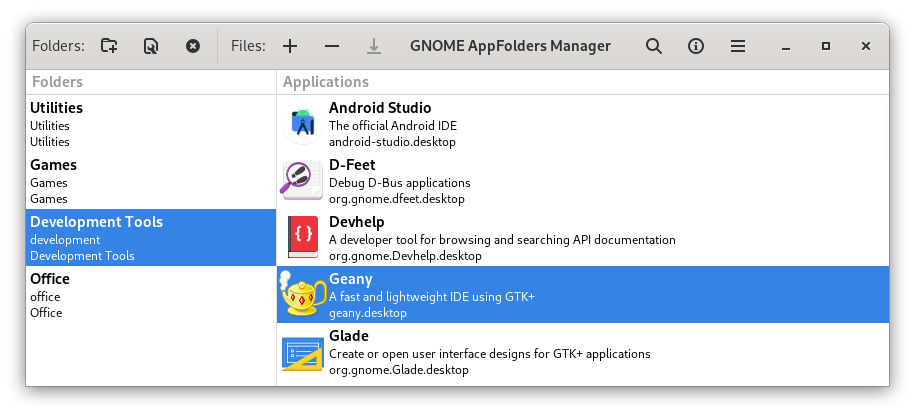Select the Geany title text
This screenshot has height=415, width=915.
click(350, 280)
